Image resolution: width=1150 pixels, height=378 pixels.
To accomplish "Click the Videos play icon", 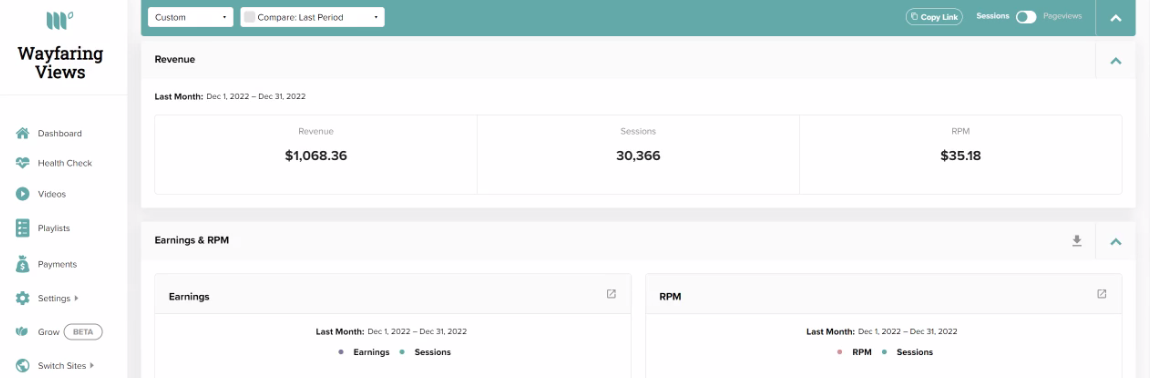I will click(23, 194).
